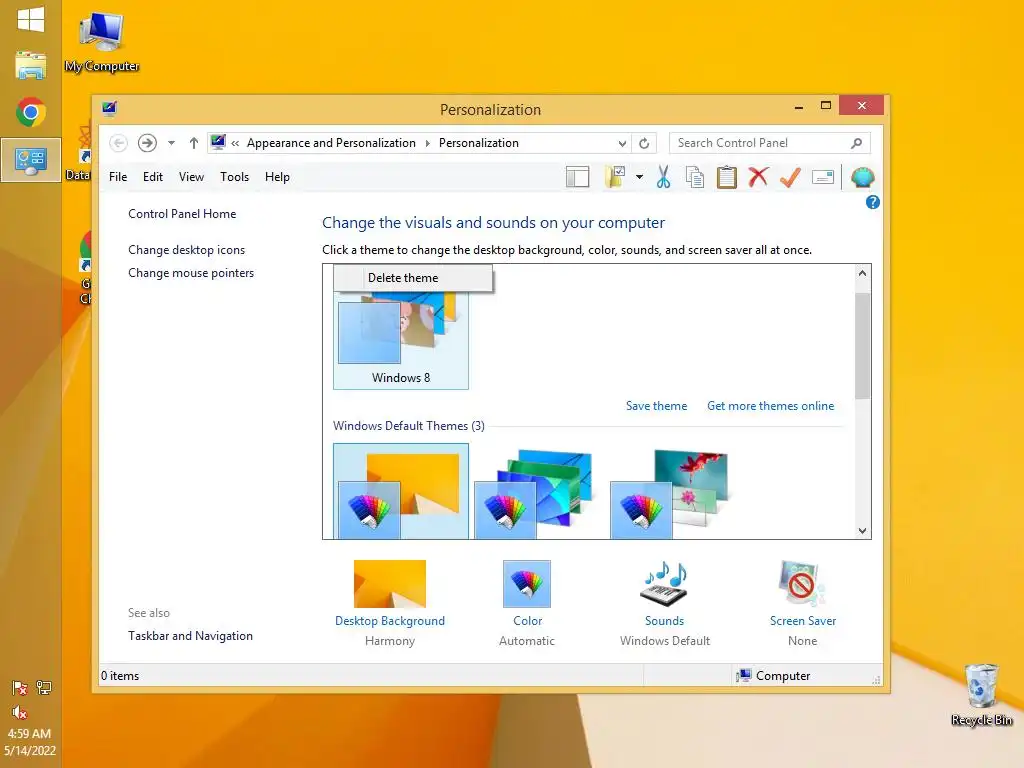1024x768 pixels.
Task: Click the double chevron in address bar
Action: point(235,143)
